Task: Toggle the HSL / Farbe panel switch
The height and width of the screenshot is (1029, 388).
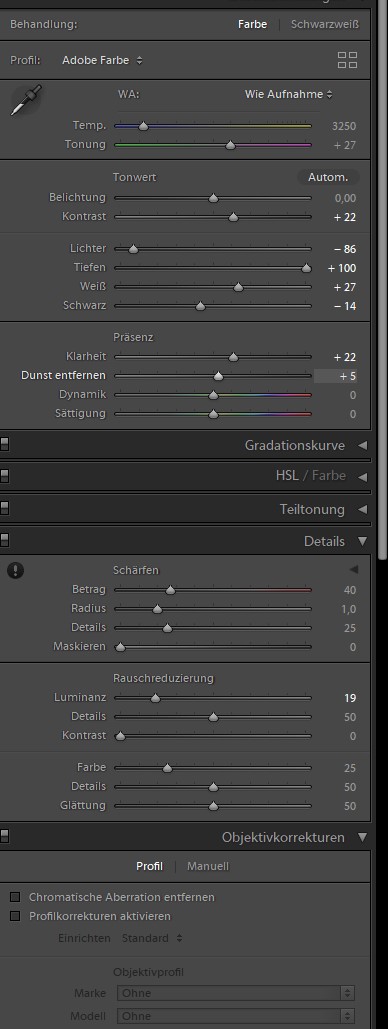Action: (x=4, y=476)
